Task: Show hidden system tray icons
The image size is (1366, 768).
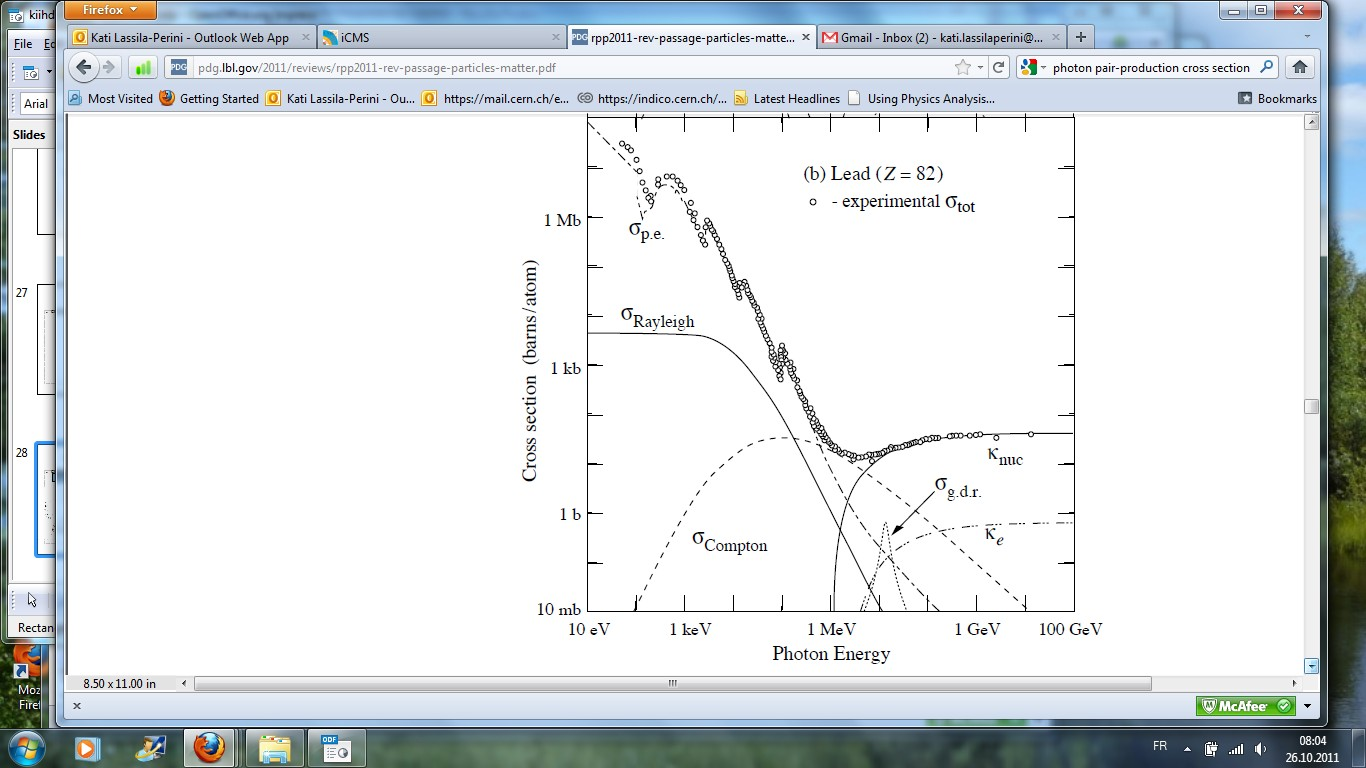Action: [x=1187, y=747]
